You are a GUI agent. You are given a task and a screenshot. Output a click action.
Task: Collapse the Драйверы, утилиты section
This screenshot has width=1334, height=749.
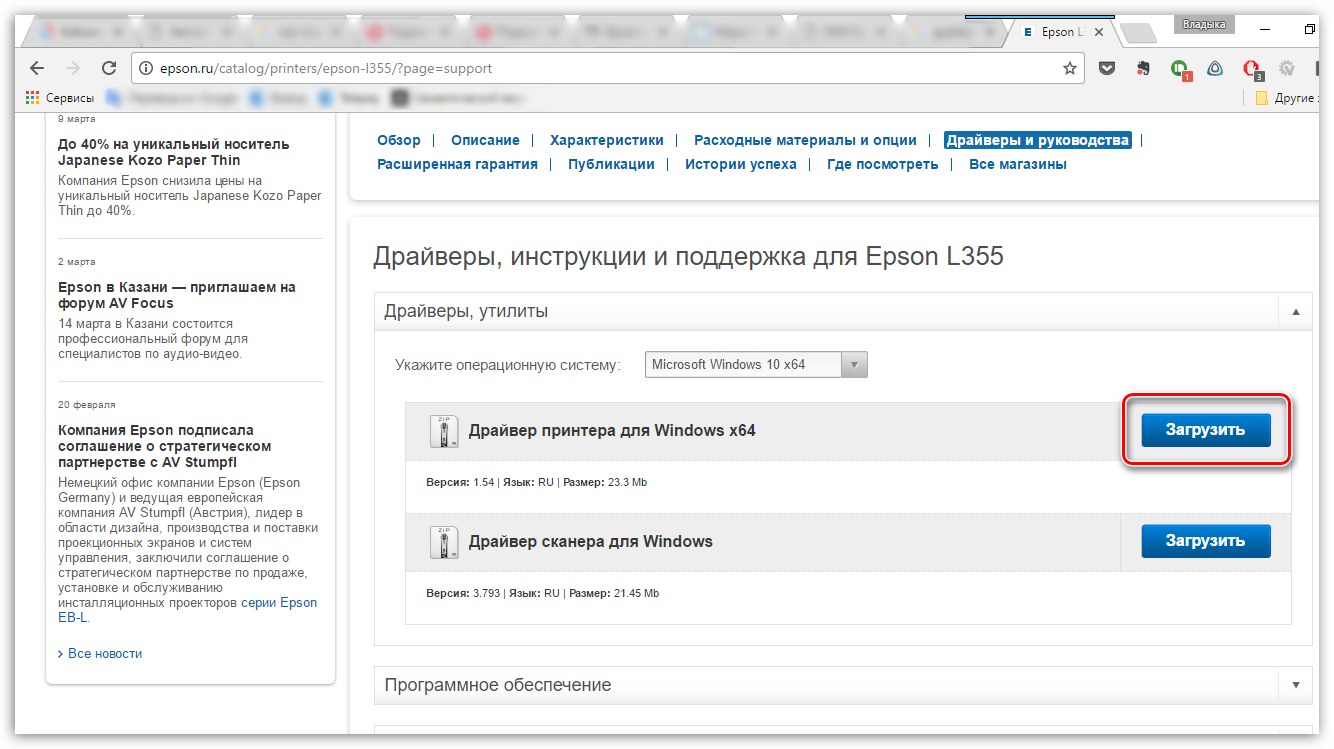[x=1295, y=312]
